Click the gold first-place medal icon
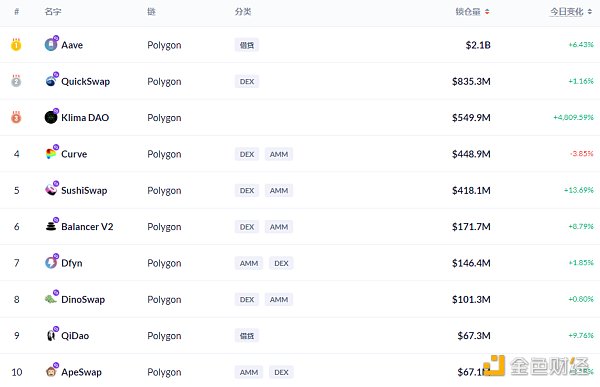 [16, 44]
